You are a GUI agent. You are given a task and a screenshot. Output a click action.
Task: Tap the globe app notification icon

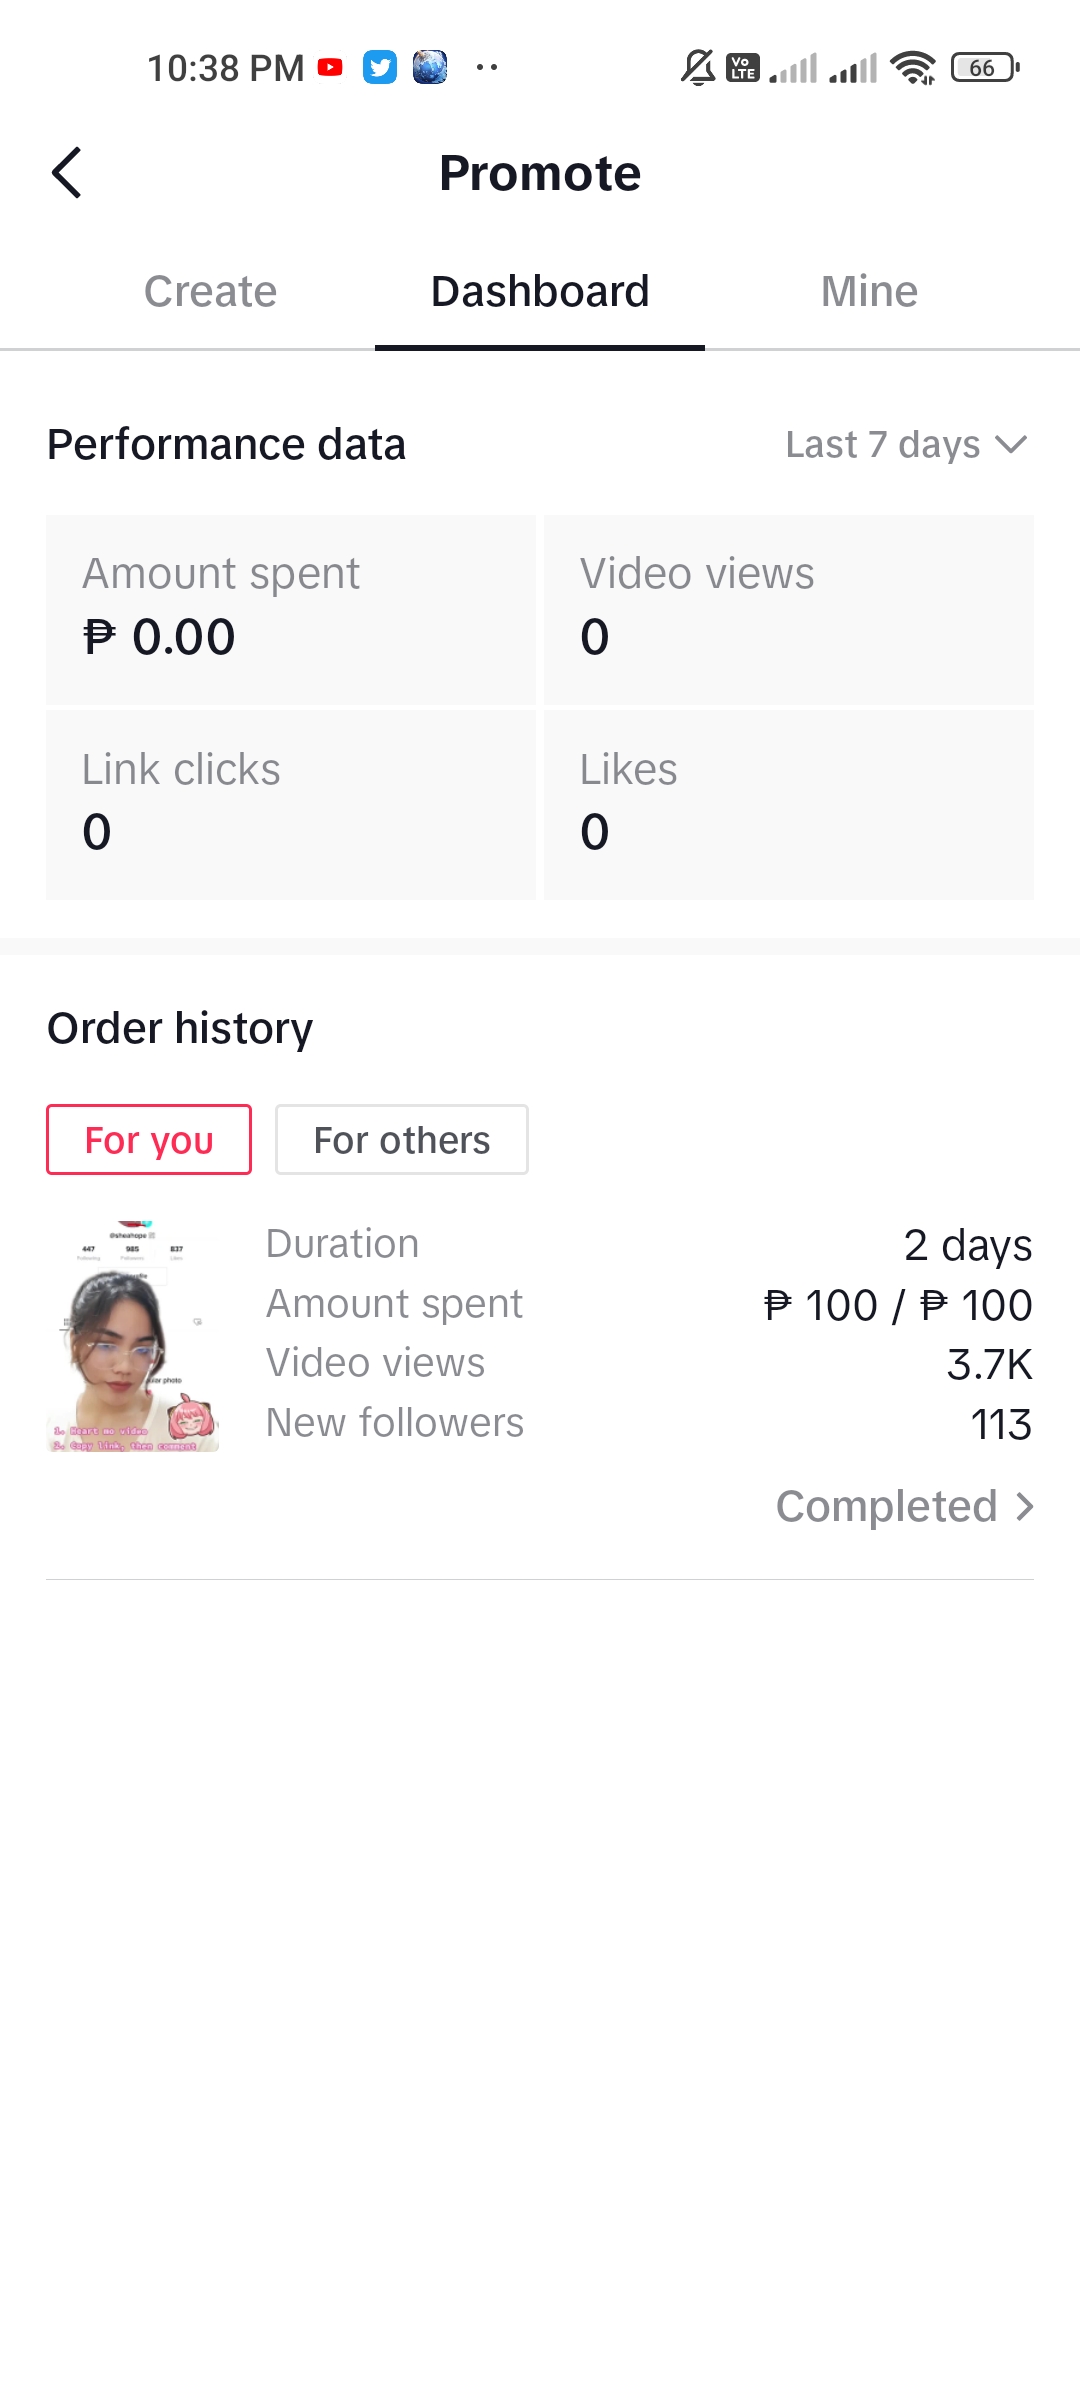coord(430,68)
